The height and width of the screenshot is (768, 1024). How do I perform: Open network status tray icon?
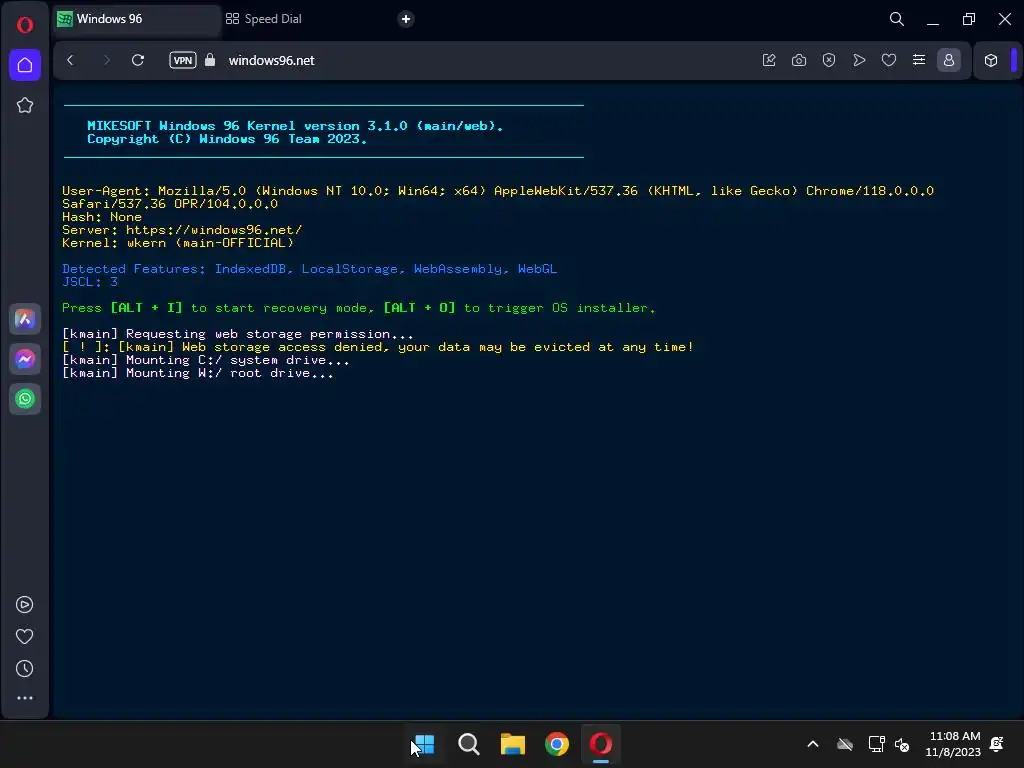(876, 744)
